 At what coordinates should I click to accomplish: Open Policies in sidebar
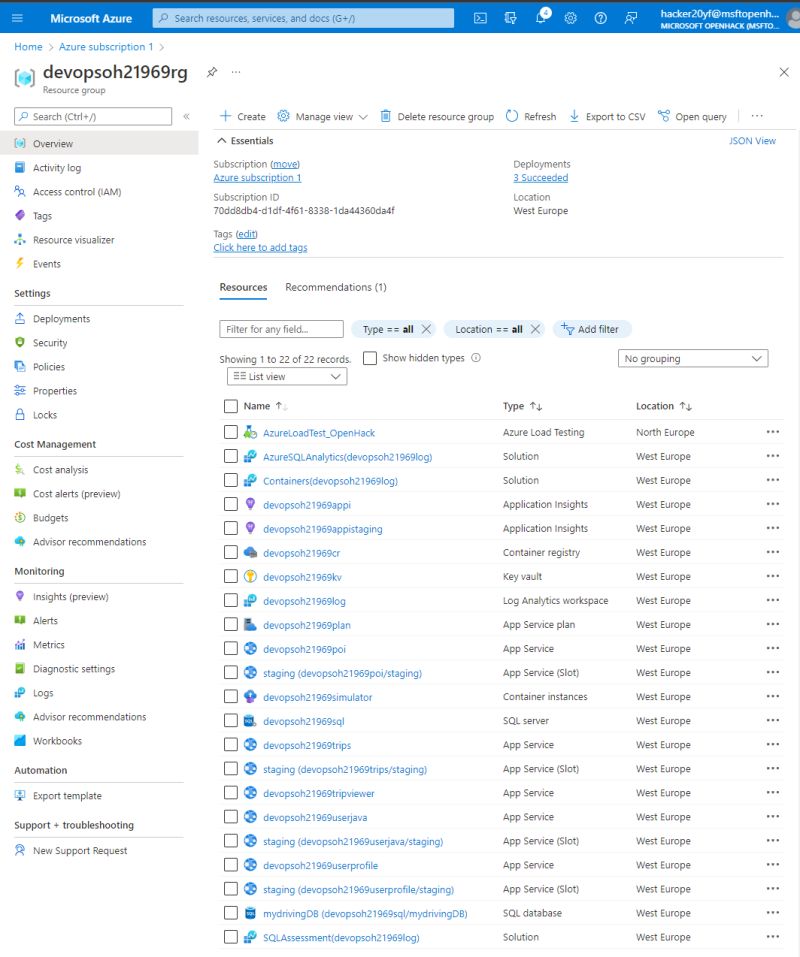click(48, 367)
